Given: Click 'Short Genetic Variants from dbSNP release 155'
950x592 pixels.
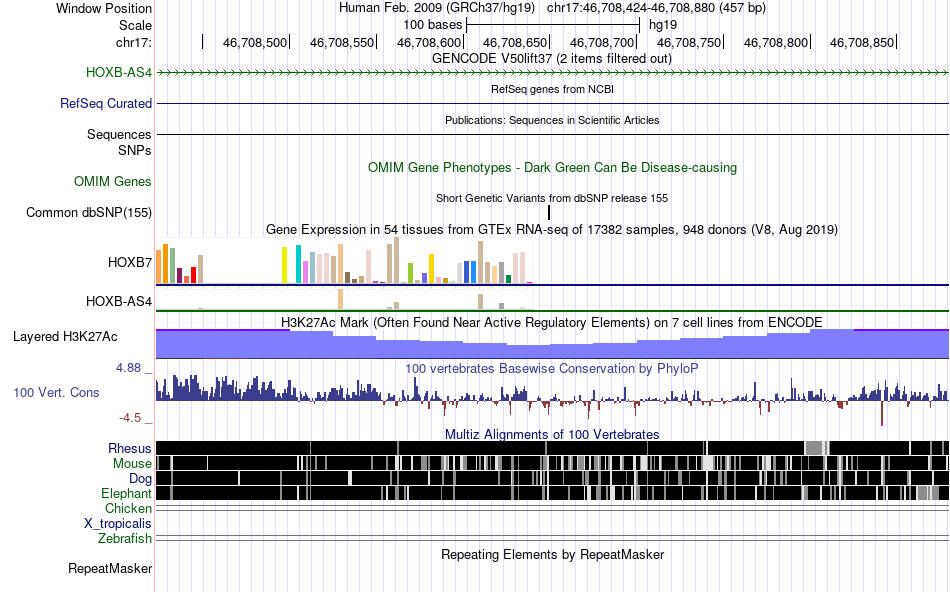Looking at the screenshot, I should pos(552,198).
